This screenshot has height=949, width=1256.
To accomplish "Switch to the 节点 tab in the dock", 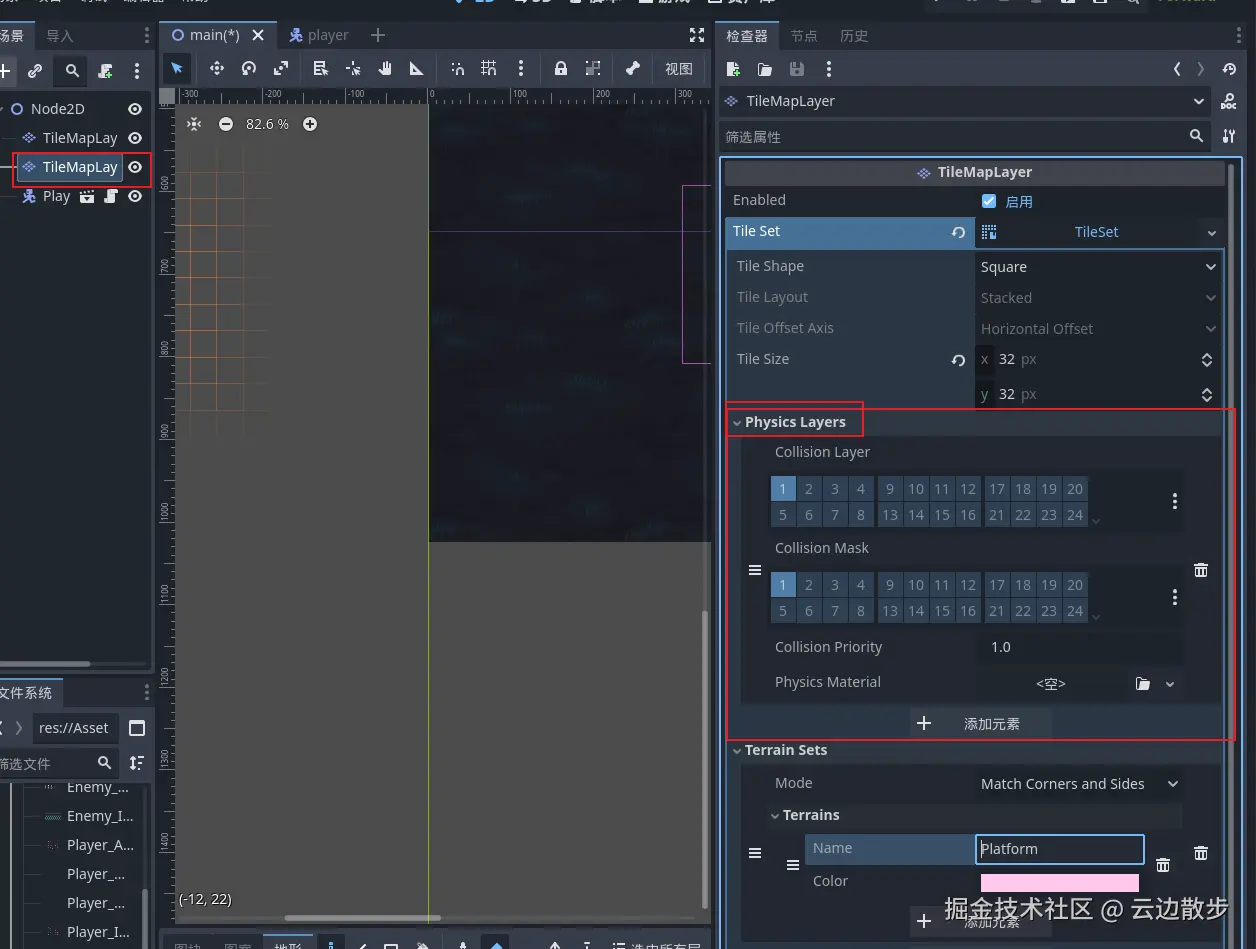I will point(804,36).
